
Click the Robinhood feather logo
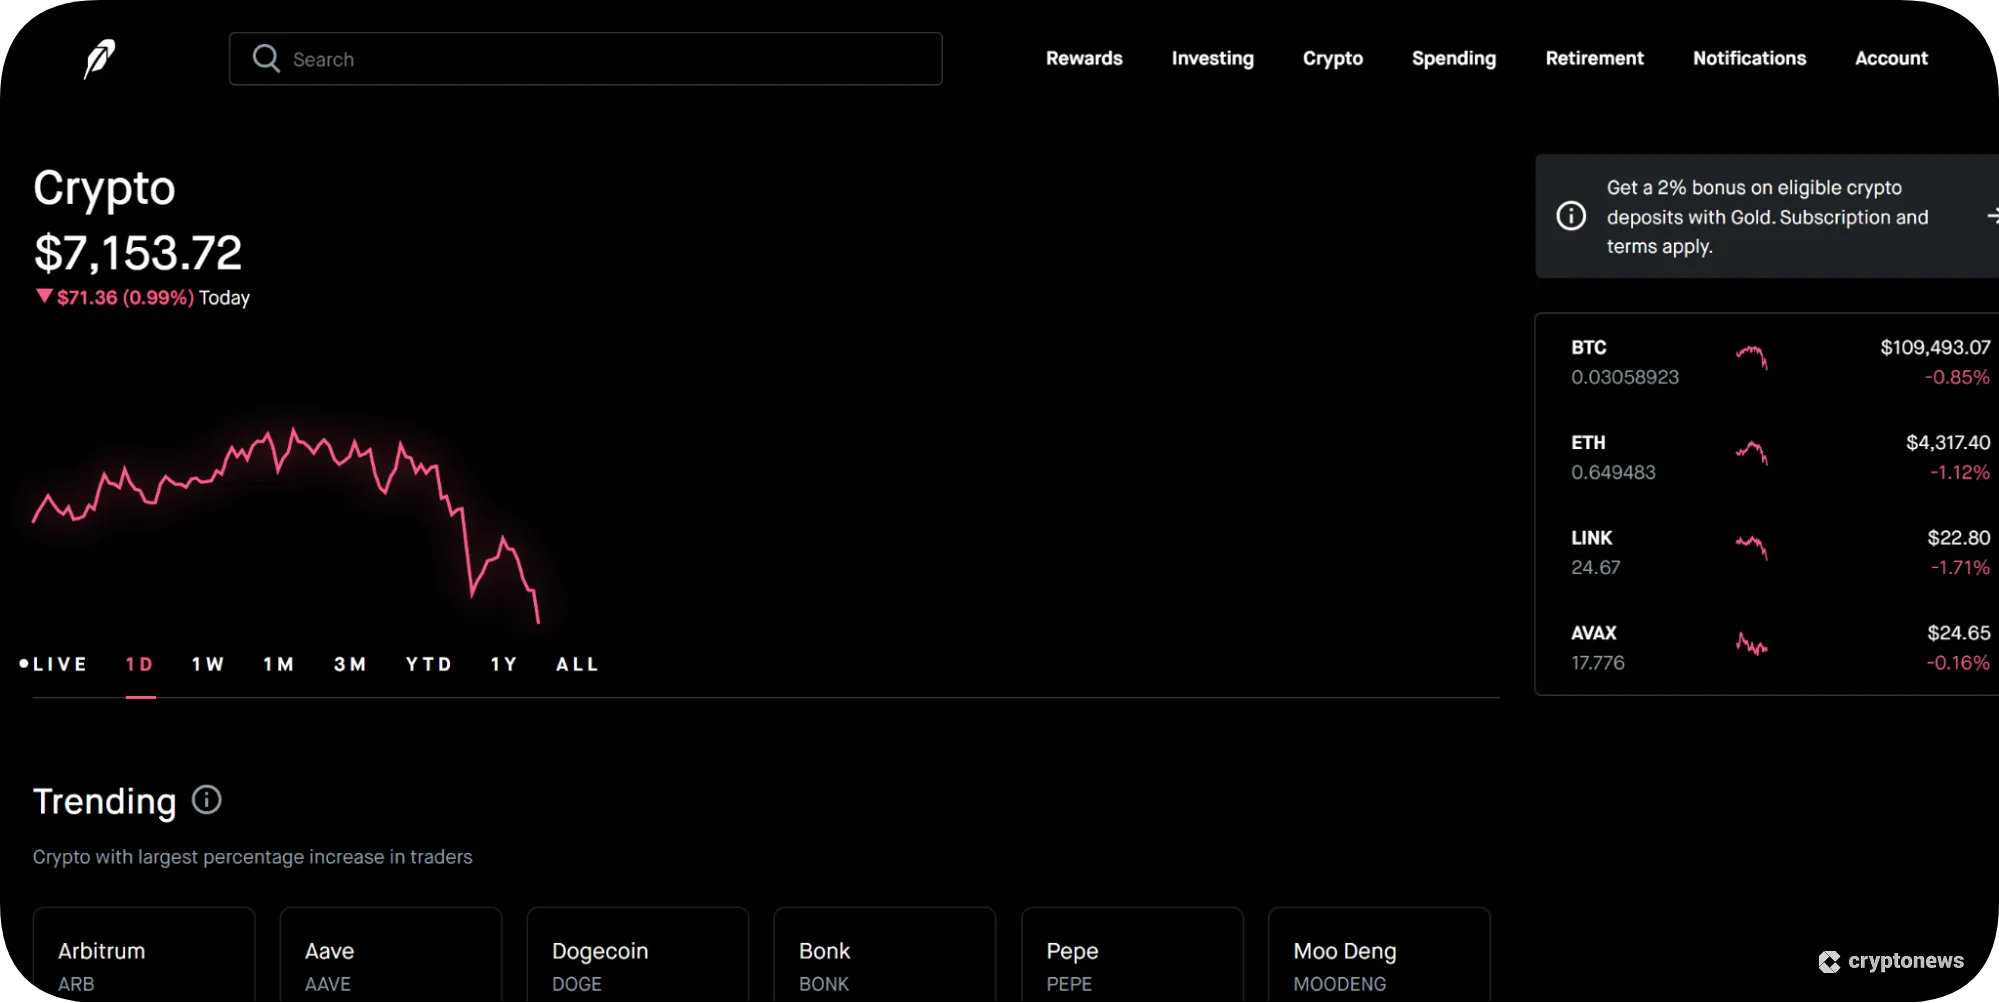pos(99,58)
